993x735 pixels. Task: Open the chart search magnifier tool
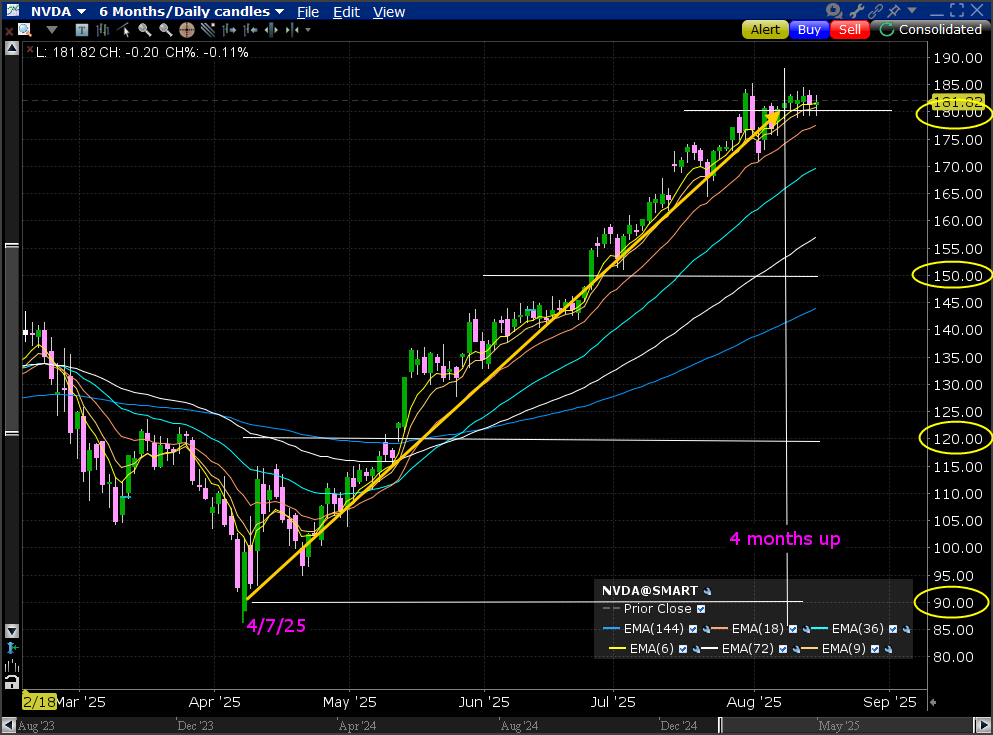[25, 30]
